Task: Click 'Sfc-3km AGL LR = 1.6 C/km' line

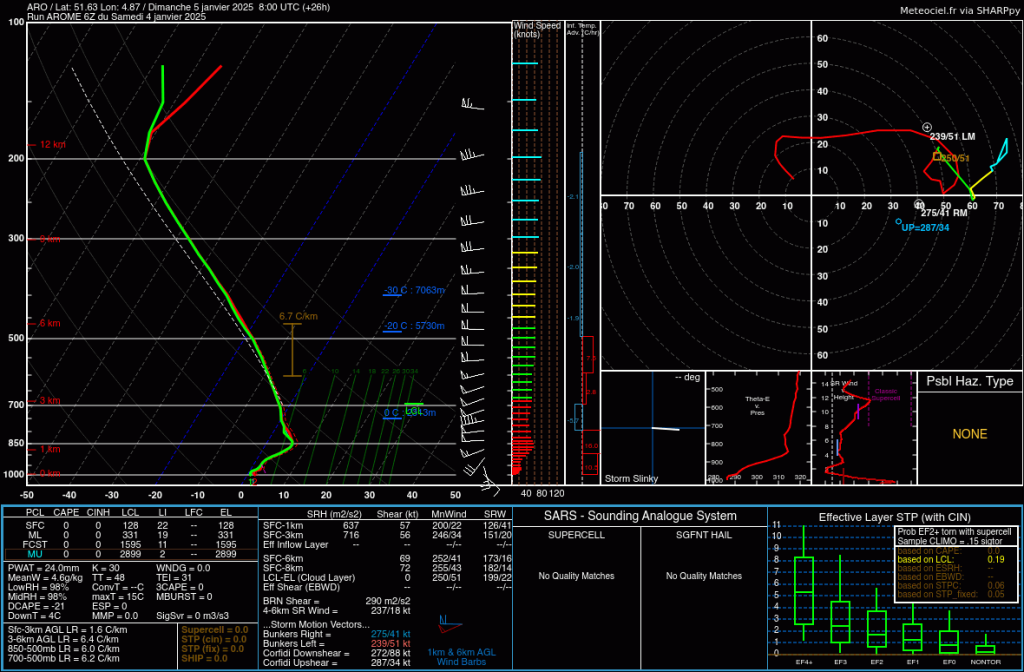Action: (x=67, y=630)
